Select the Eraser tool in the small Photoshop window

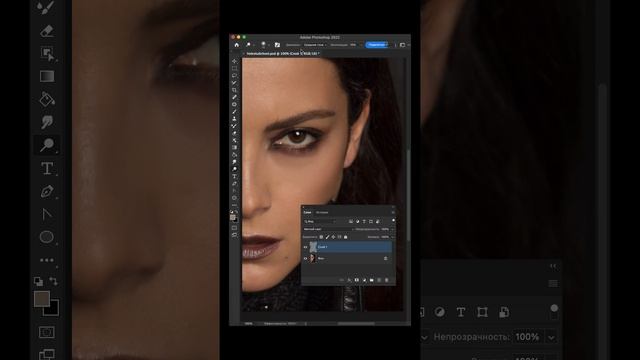click(234, 133)
